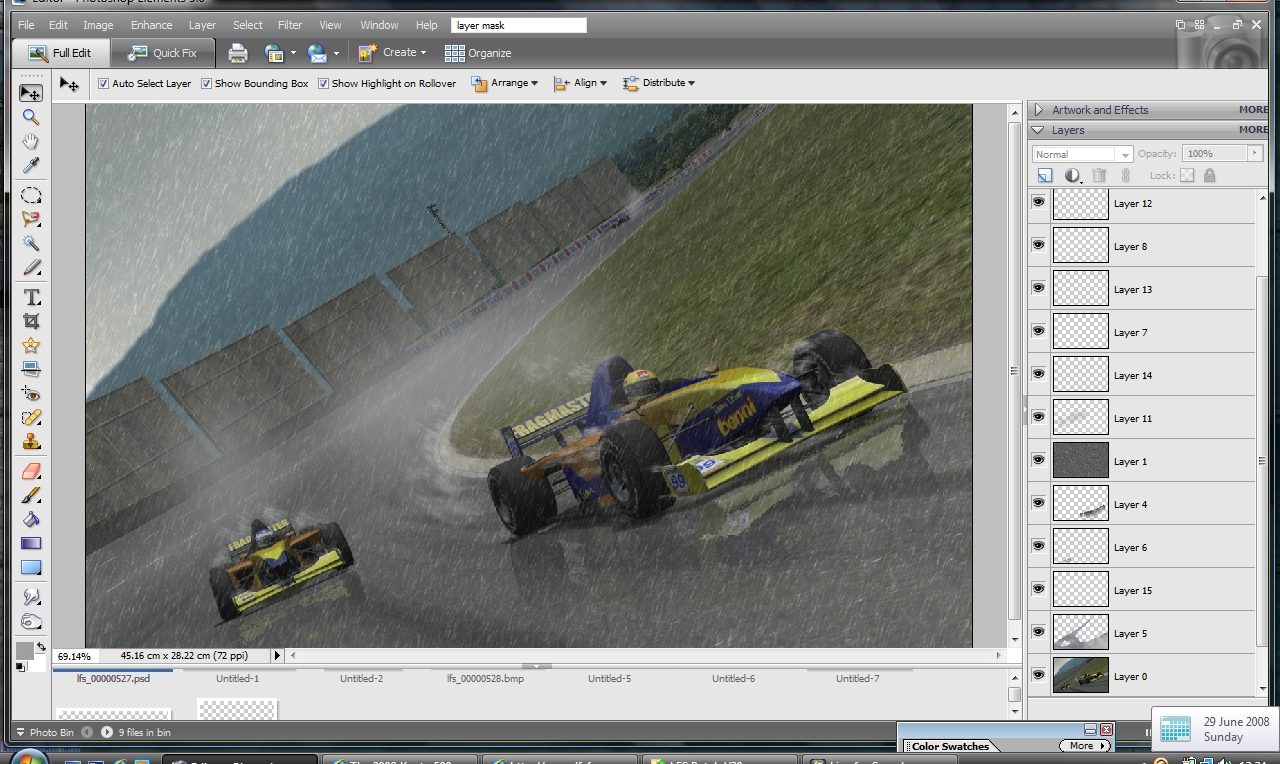
Task: Open the Distribute dropdown
Action: (x=659, y=83)
